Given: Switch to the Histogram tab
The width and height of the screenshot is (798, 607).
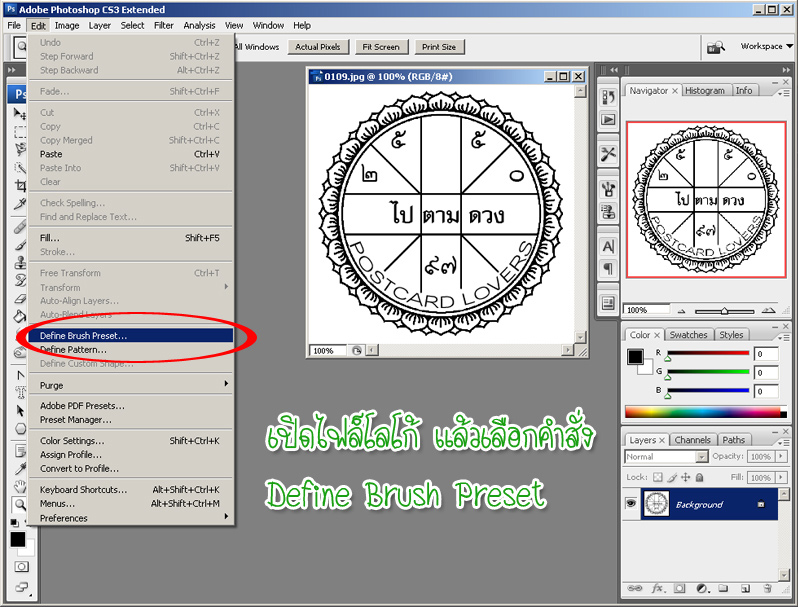Looking at the screenshot, I should (x=704, y=91).
